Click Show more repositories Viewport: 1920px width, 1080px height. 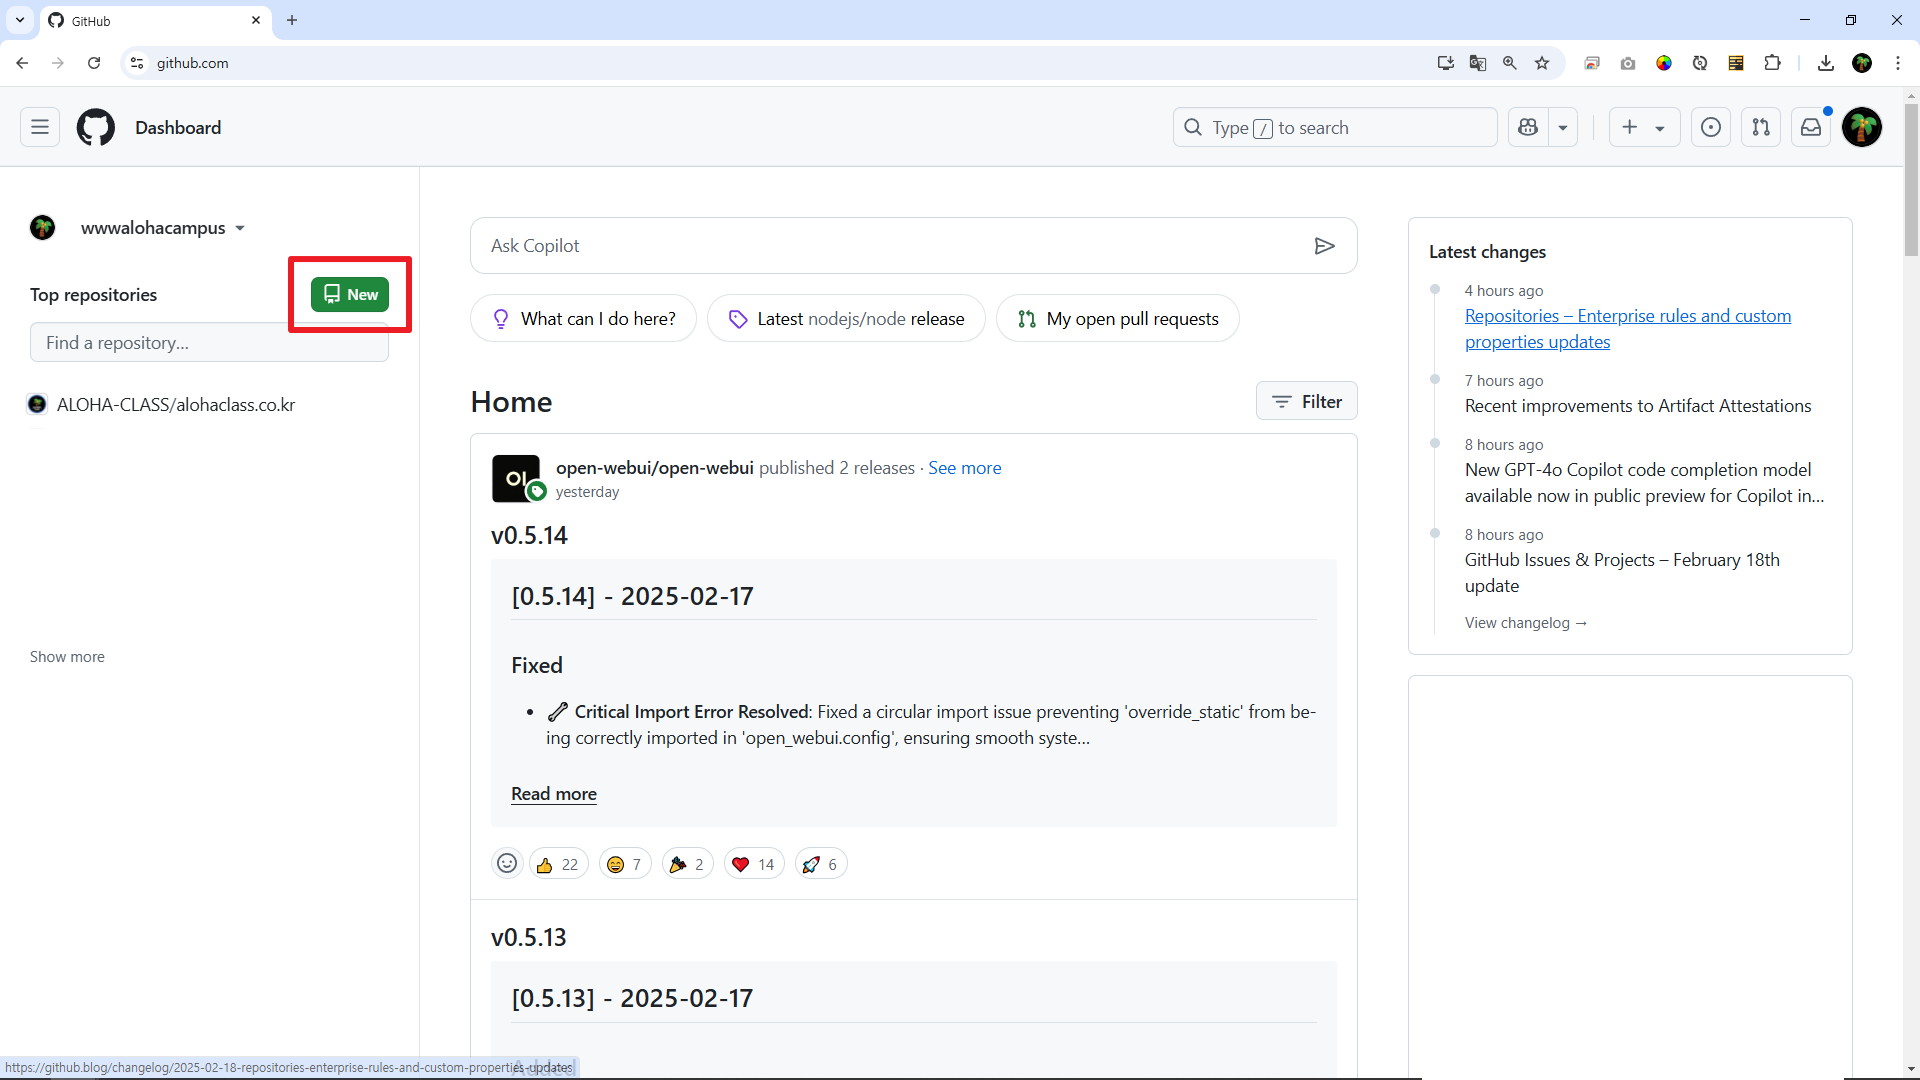tap(67, 657)
